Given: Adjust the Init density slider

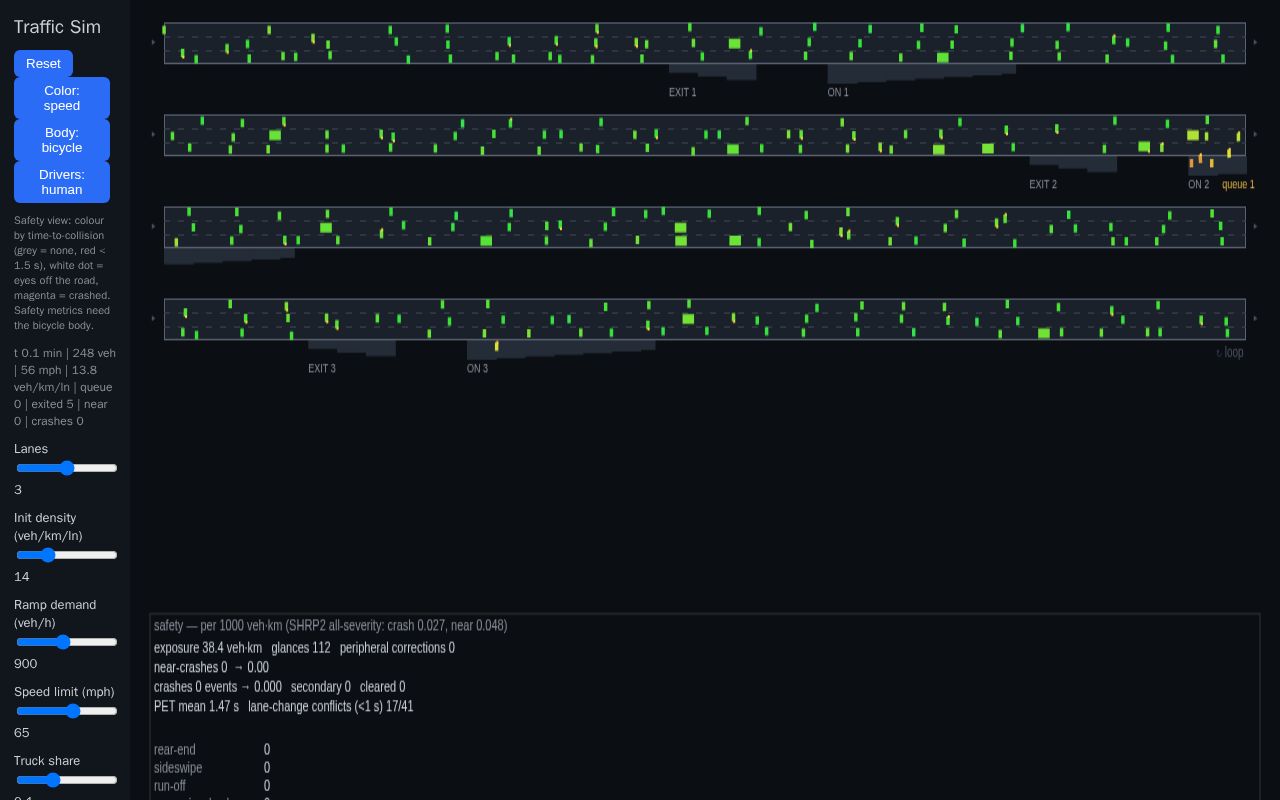Looking at the screenshot, I should (67, 555).
